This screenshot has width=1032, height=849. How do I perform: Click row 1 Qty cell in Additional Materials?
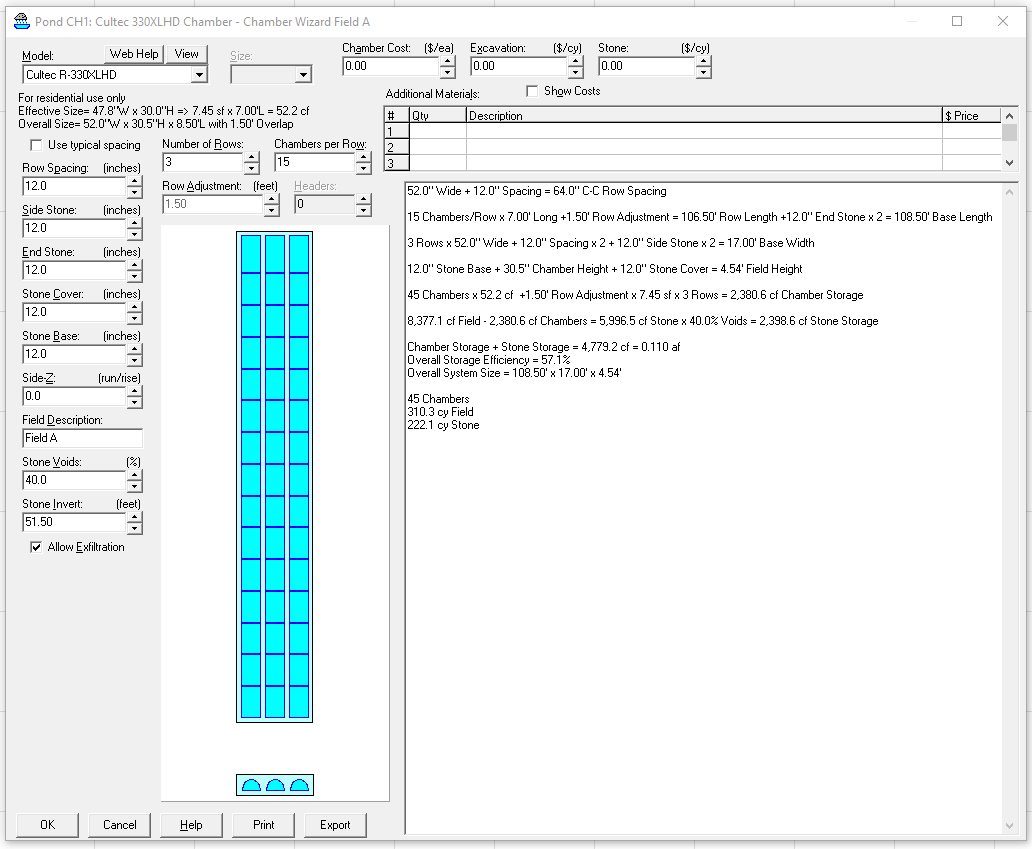(438, 131)
